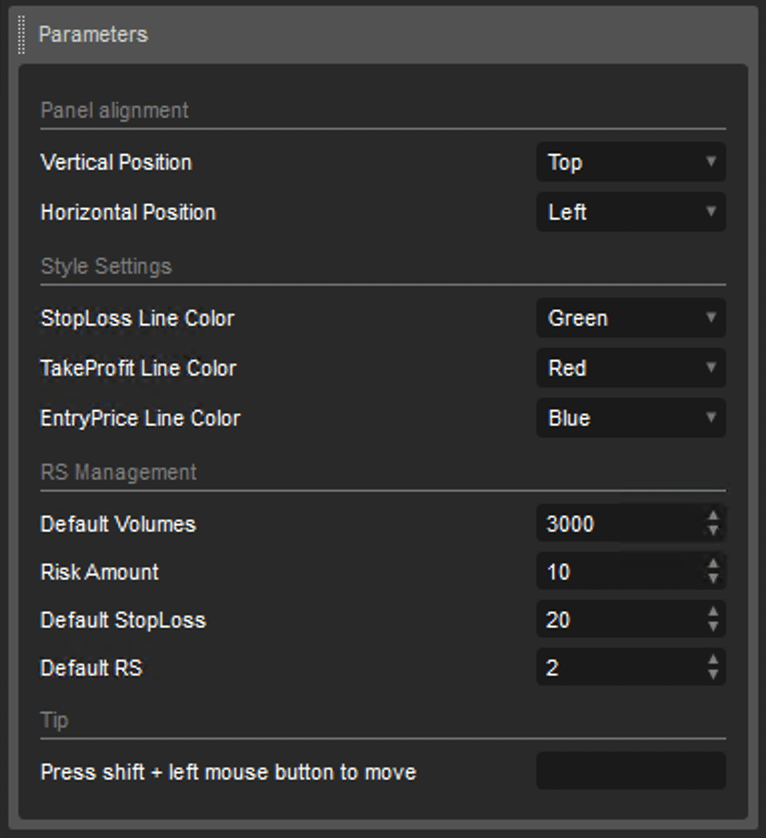Image resolution: width=766 pixels, height=838 pixels.
Task: Click the empty Tip text field
Action: click(631, 771)
